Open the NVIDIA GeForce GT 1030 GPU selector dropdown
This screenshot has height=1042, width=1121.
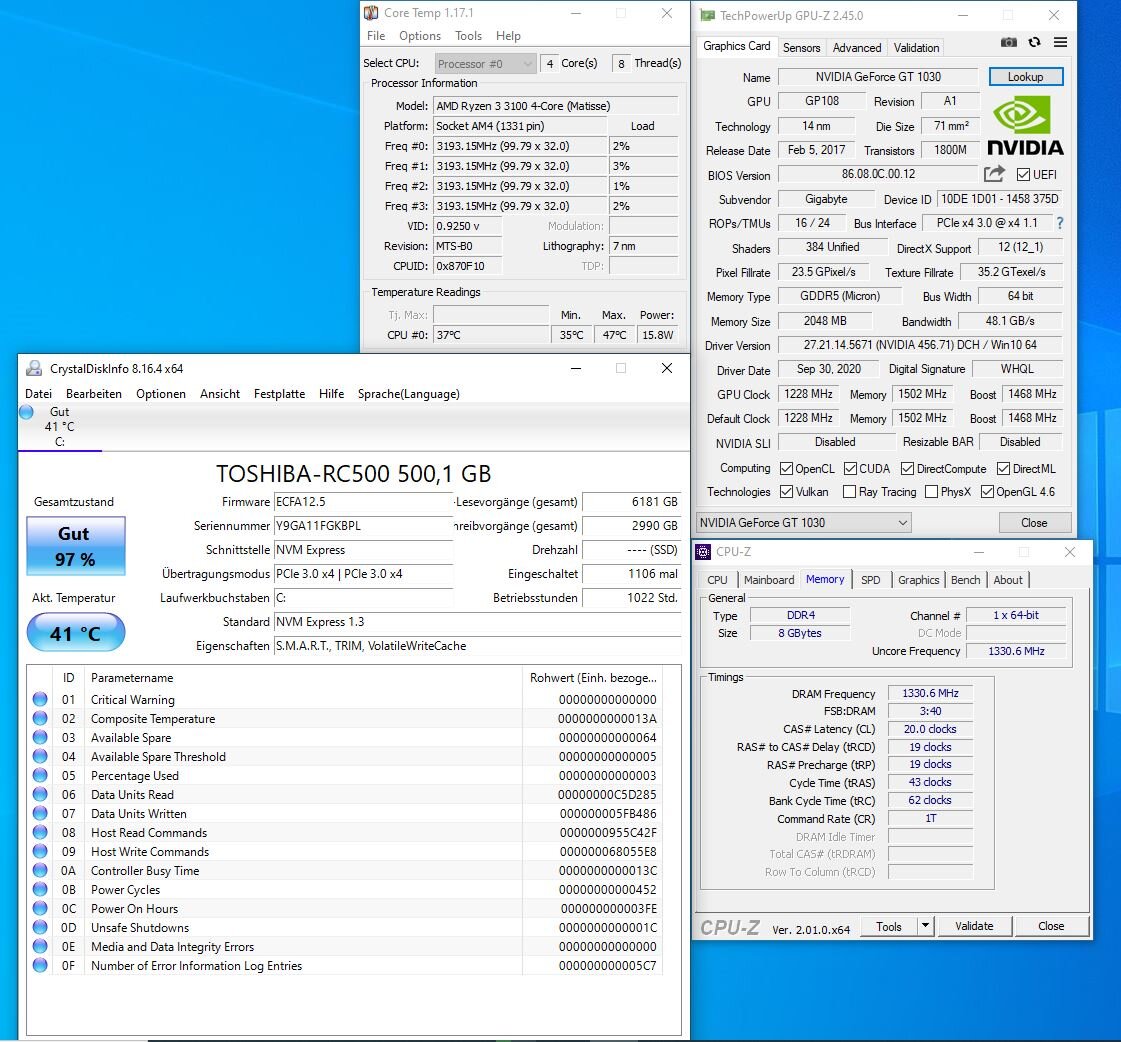[x=804, y=523]
